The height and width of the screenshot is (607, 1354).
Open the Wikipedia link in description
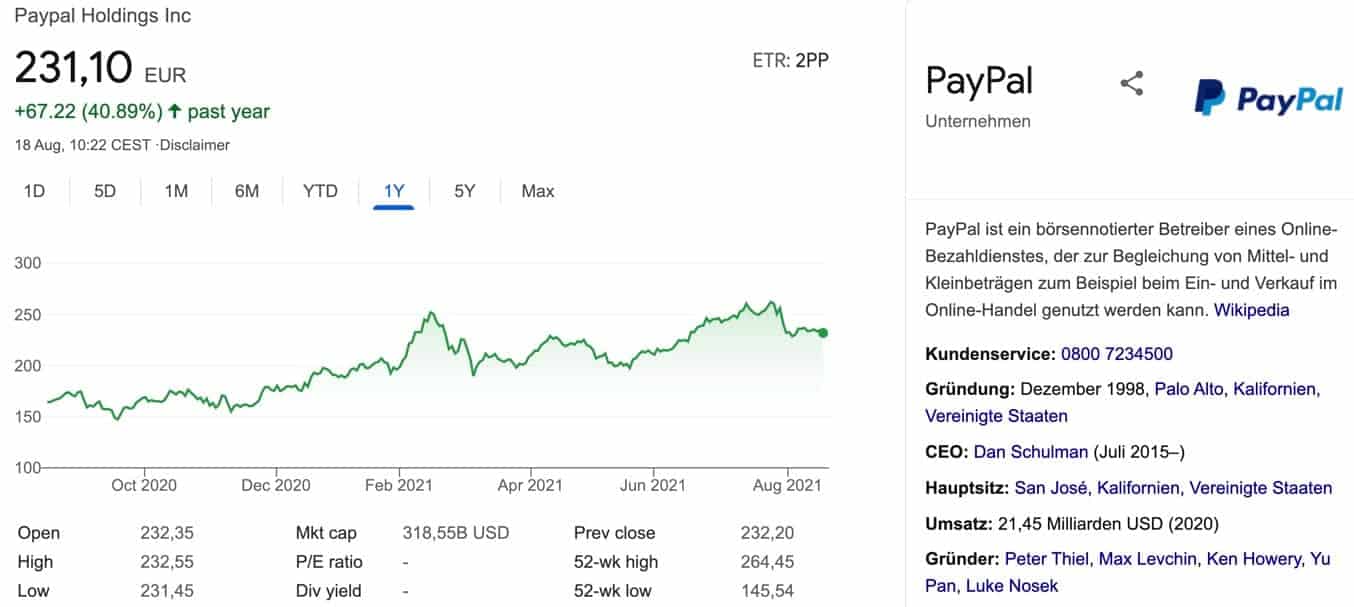point(1251,310)
